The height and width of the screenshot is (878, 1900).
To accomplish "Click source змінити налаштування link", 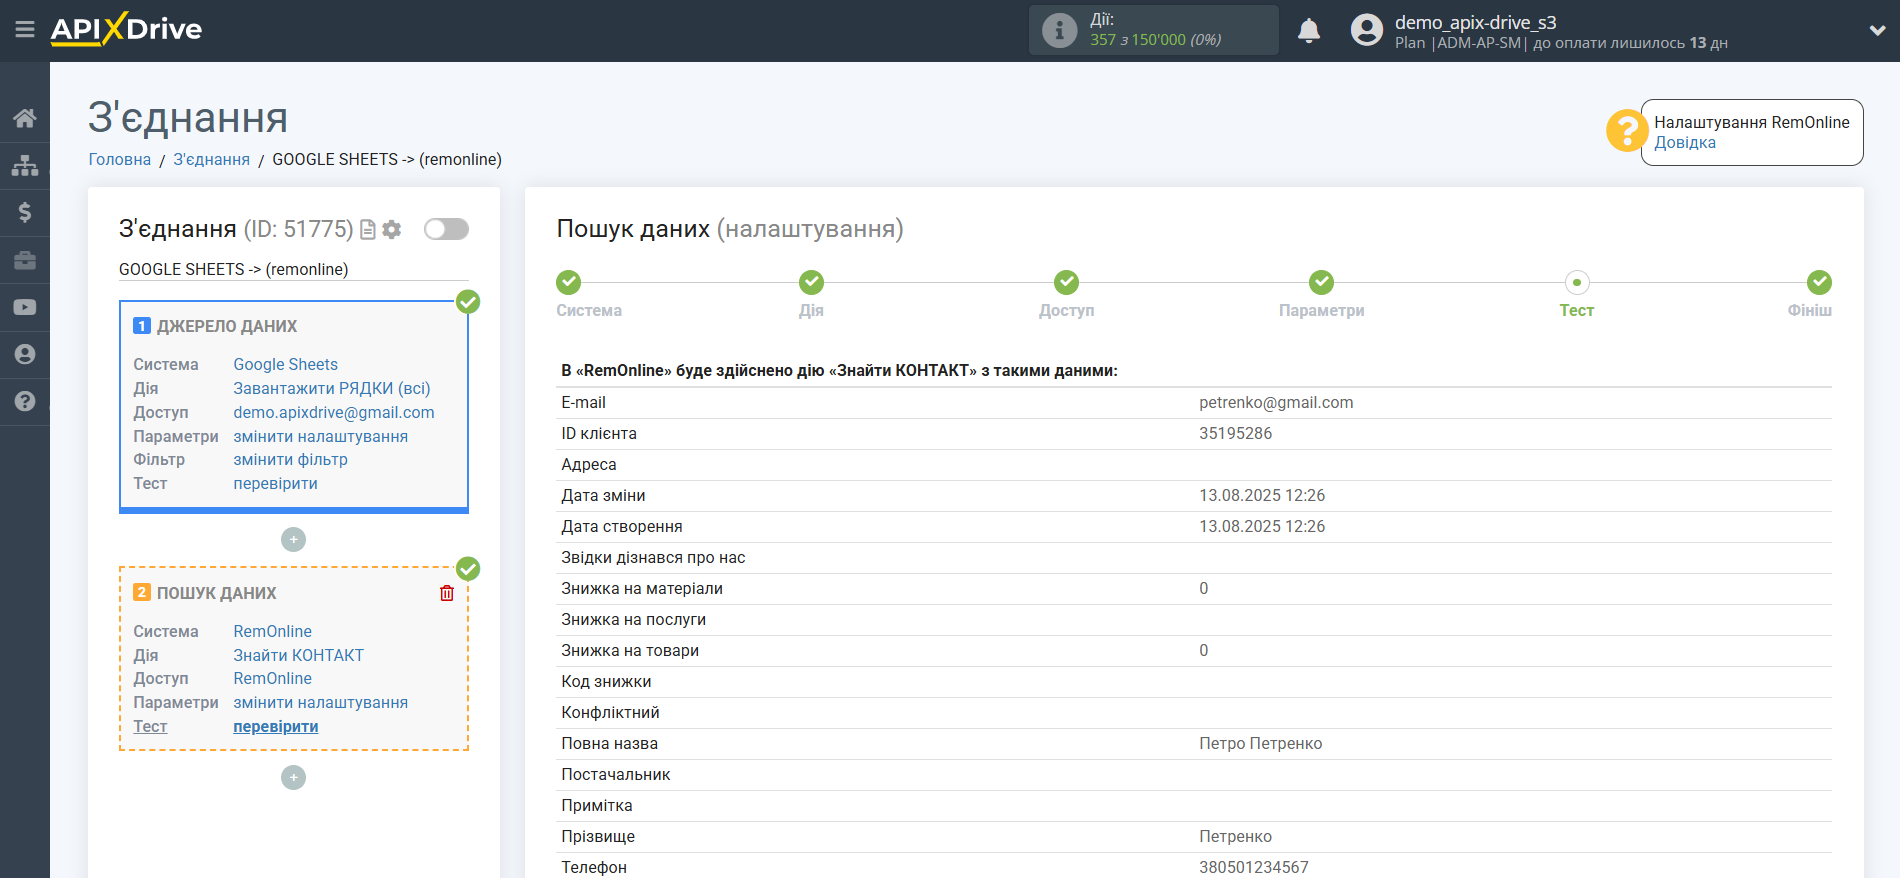I will [321, 436].
